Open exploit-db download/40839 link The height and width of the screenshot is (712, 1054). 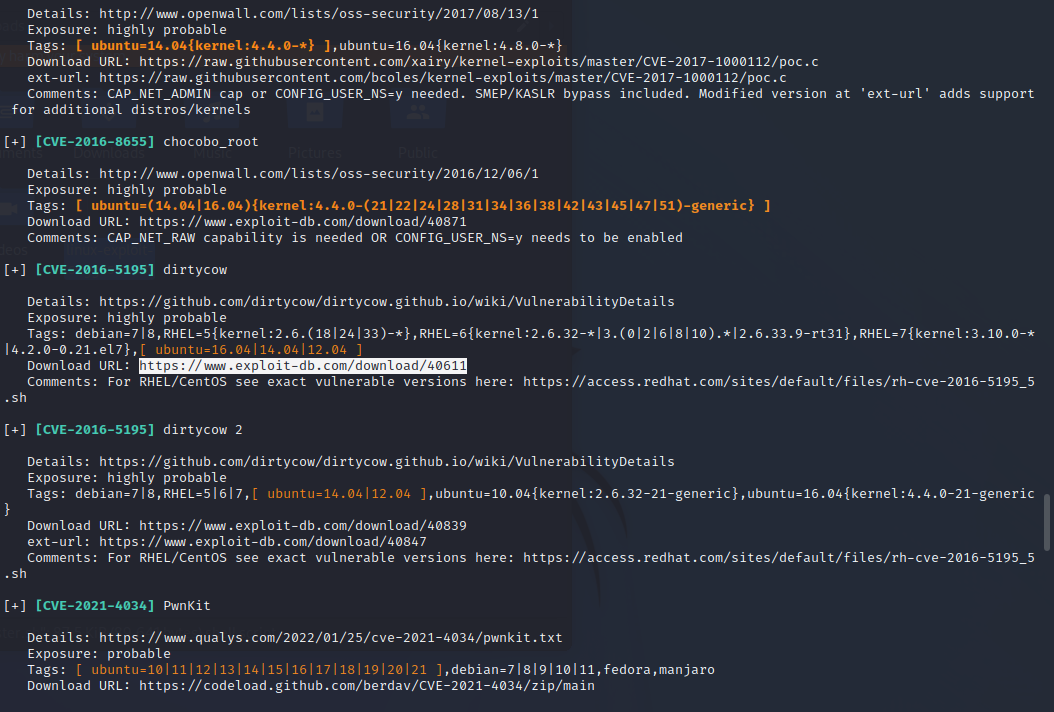tap(302, 526)
